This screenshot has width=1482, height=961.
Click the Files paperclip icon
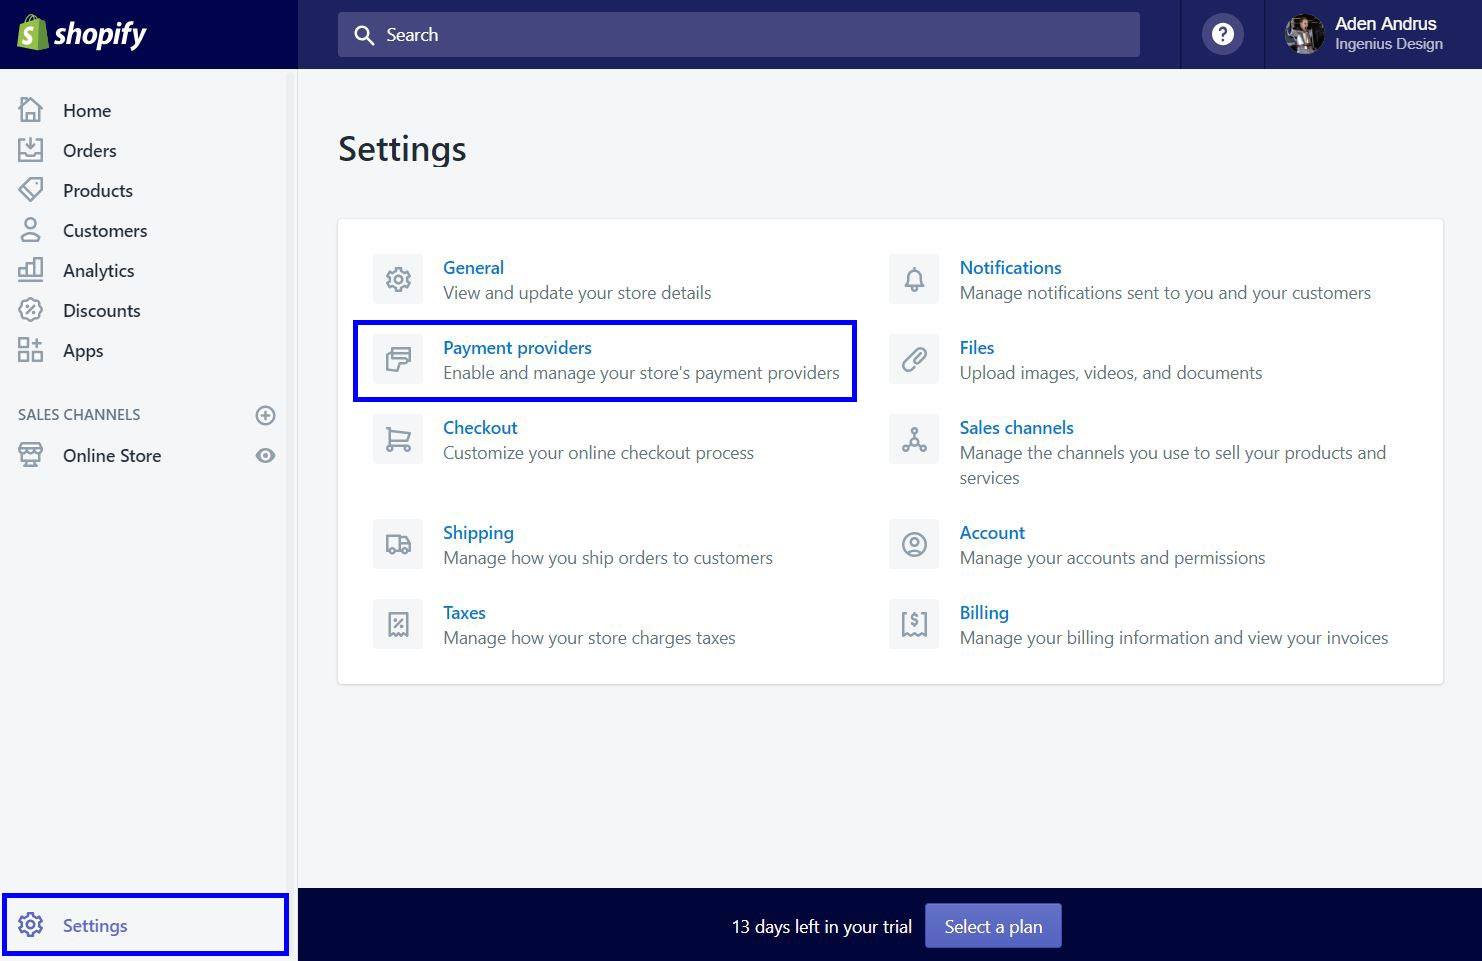pos(914,359)
